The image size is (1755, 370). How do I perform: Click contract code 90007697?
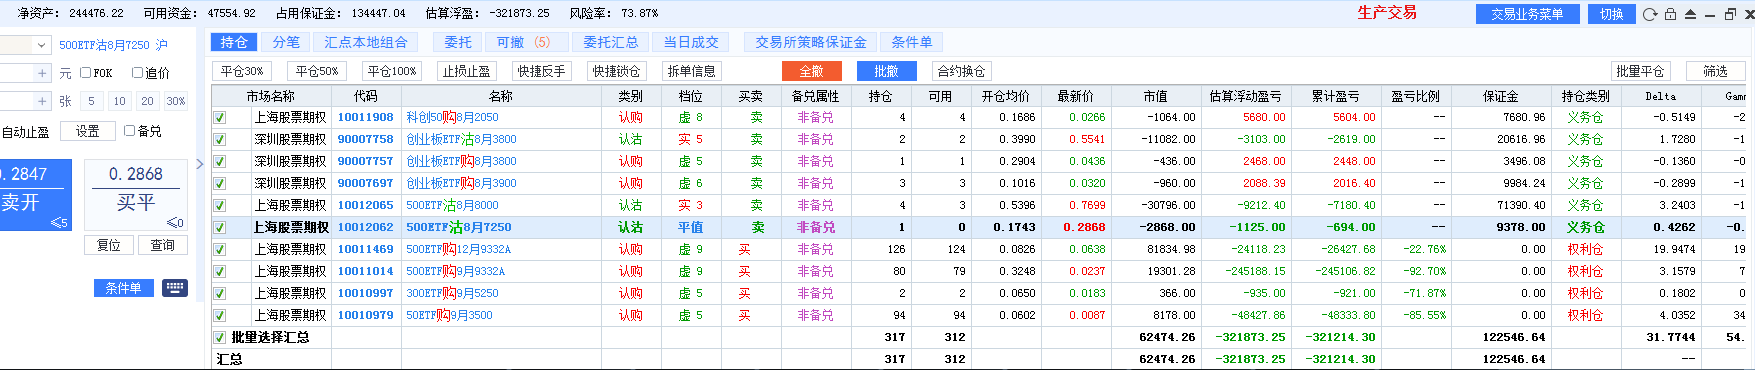[x=365, y=183]
